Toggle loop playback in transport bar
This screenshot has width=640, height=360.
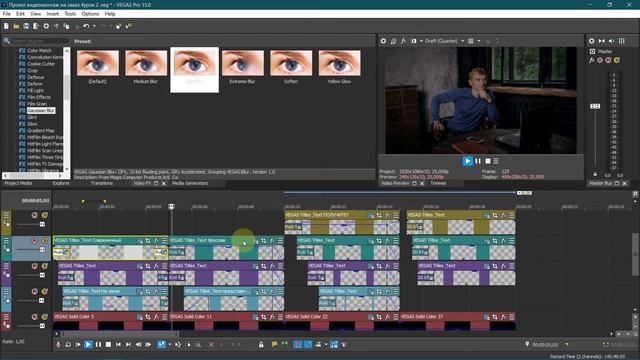click(68, 344)
